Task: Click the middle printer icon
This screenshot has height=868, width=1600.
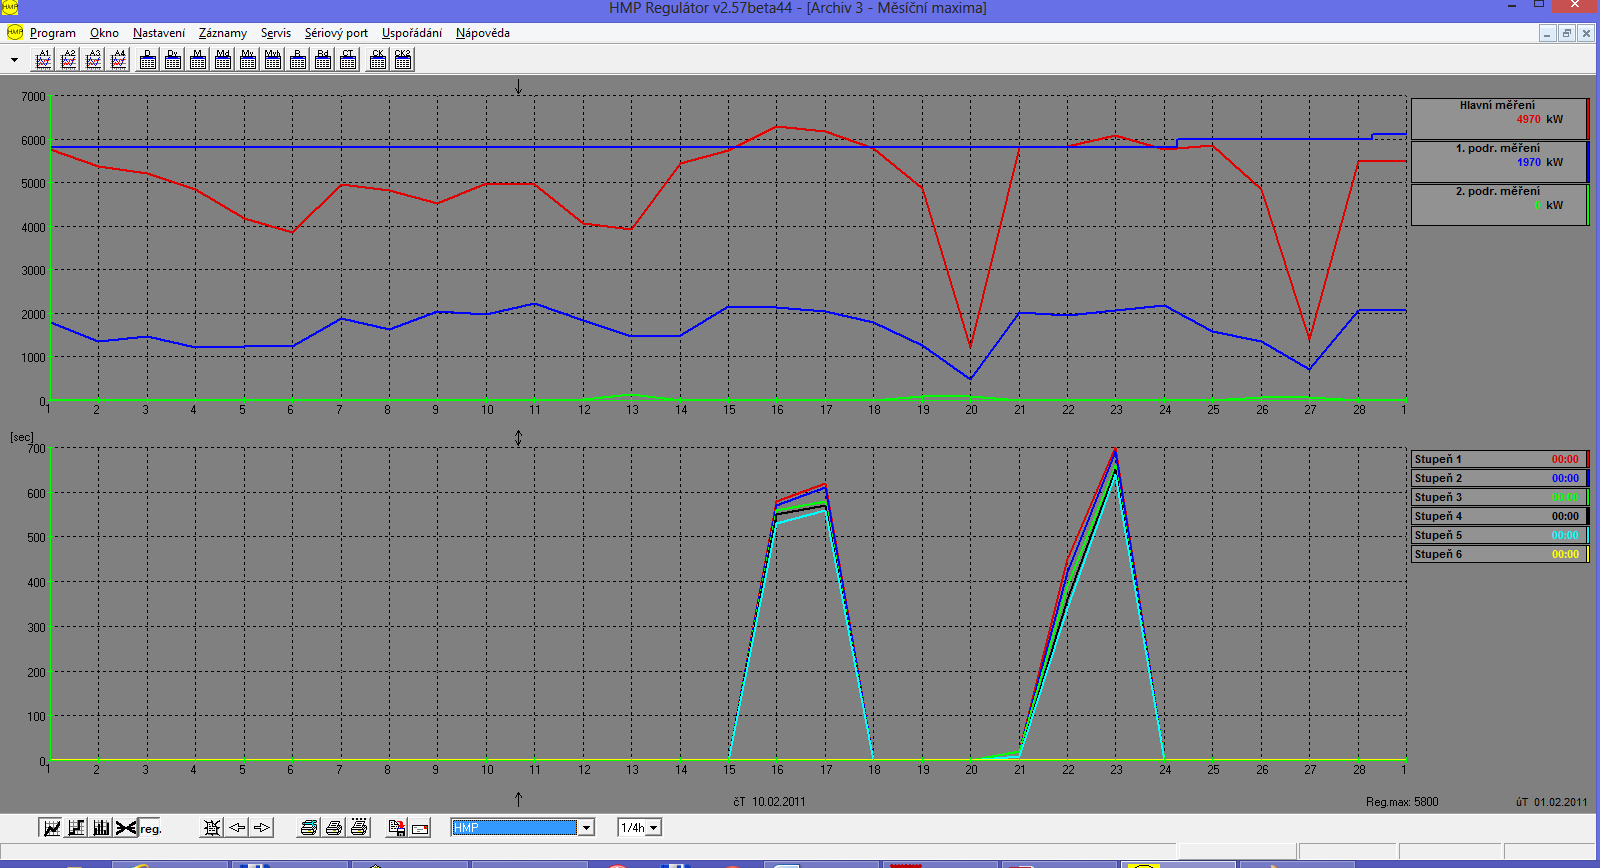Action: (334, 827)
